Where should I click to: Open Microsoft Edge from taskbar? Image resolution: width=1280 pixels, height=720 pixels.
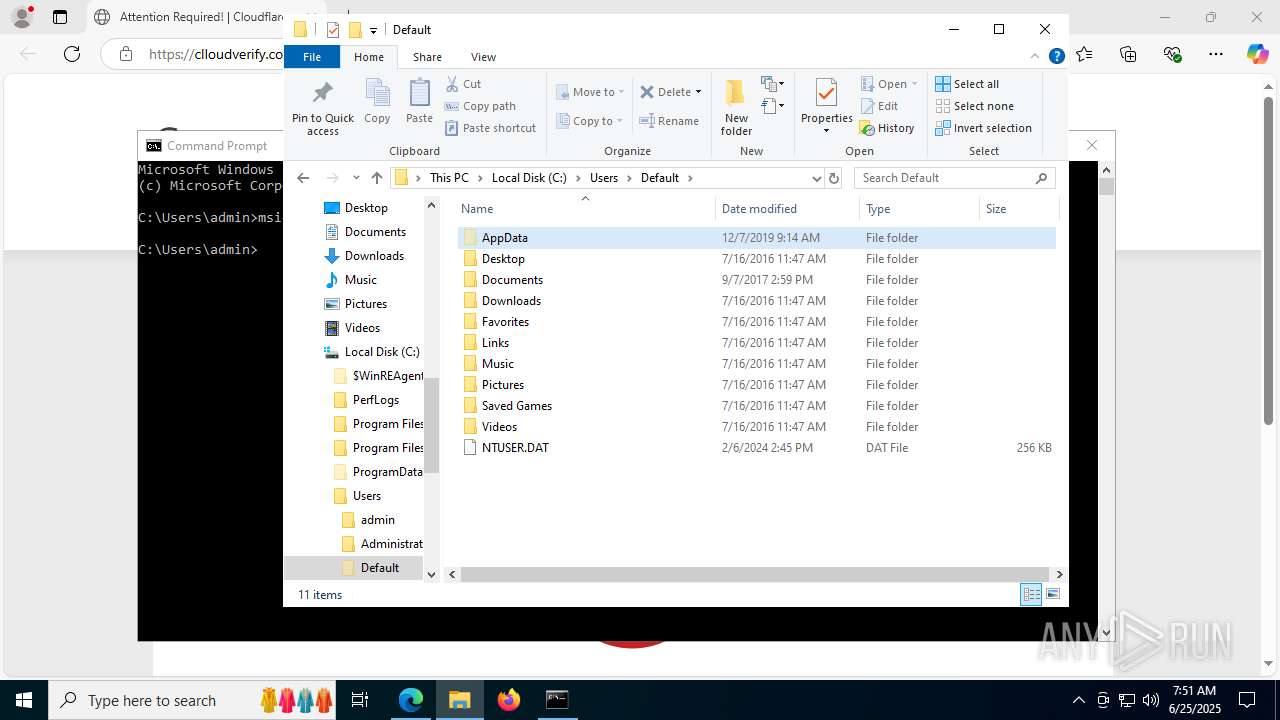click(x=411, y=700)
